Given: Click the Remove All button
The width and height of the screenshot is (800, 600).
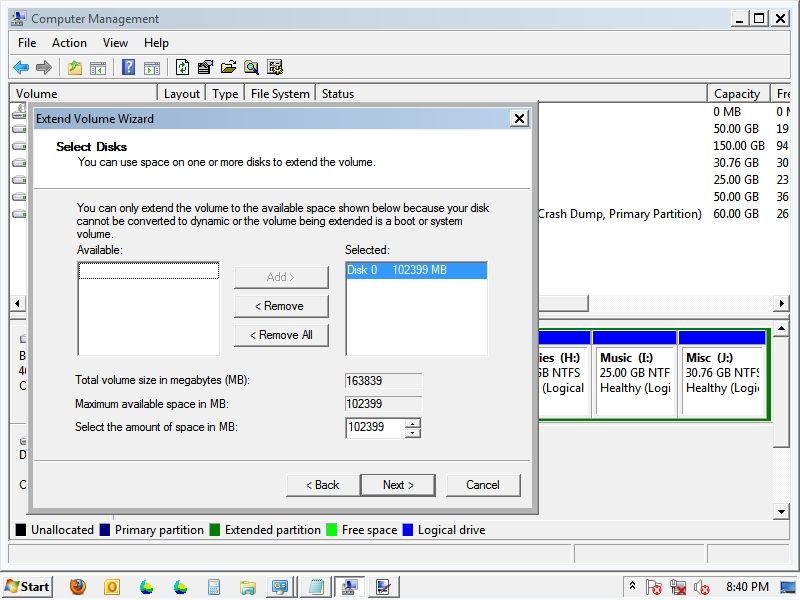Looking at the screenshot, I should [x=281, y=335].
